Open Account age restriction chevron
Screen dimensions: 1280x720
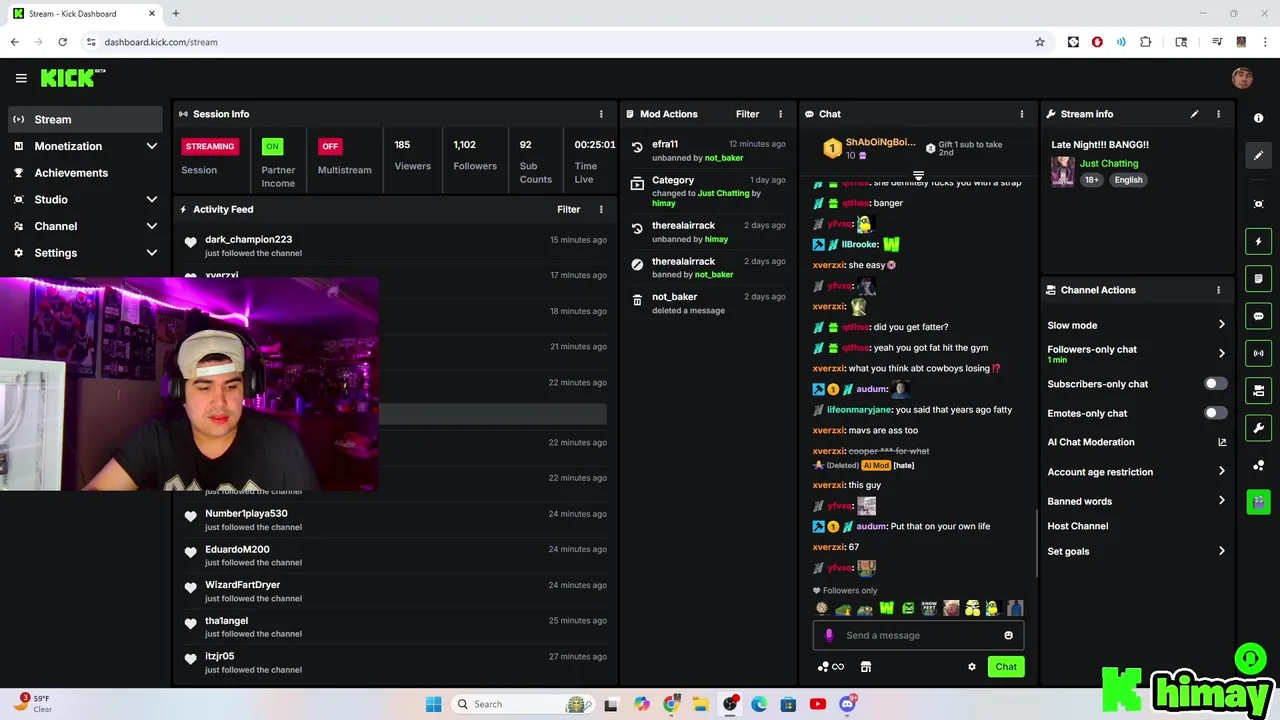pos(1221,472)
